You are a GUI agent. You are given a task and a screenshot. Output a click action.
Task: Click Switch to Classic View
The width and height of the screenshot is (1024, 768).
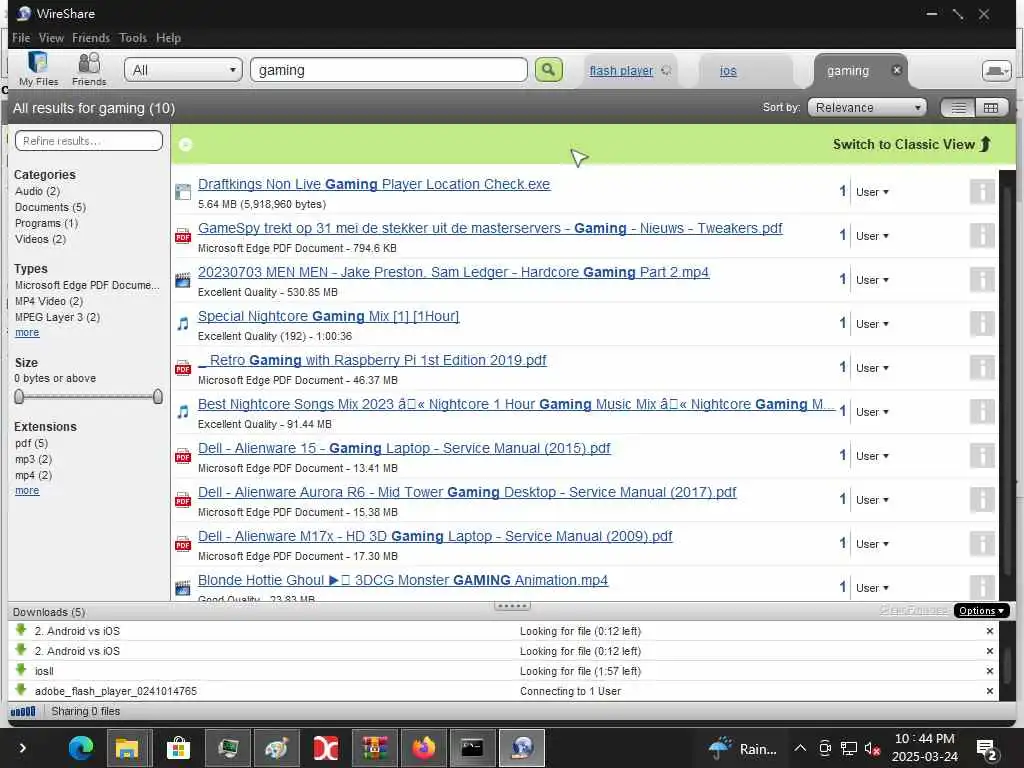(912, 144)
